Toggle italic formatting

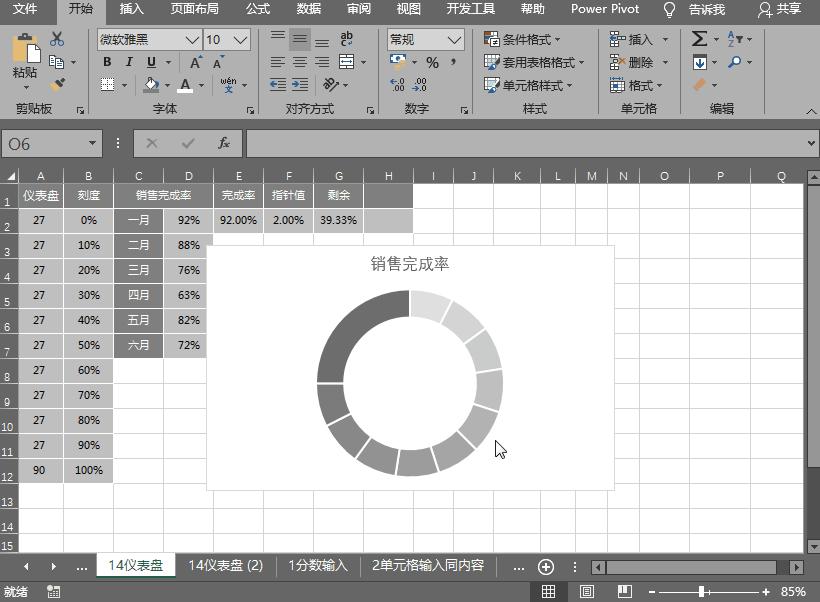coord(127,62)
